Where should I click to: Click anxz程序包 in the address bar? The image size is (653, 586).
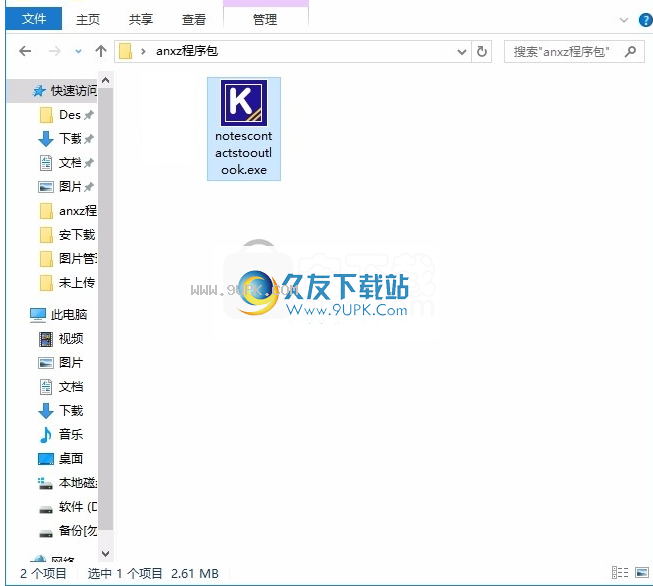[x=187, y=51]
